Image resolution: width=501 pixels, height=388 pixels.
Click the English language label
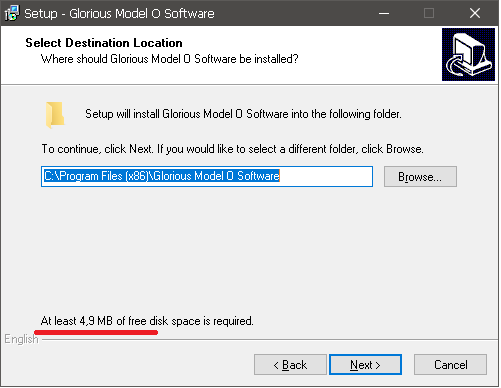click(x=21, y=339)
